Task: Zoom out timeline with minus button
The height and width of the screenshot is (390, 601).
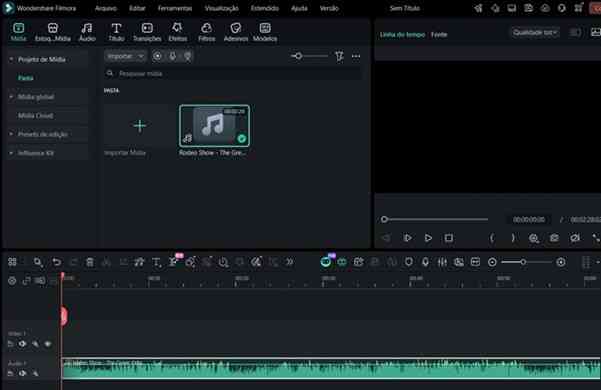Action: click(492, 262)
